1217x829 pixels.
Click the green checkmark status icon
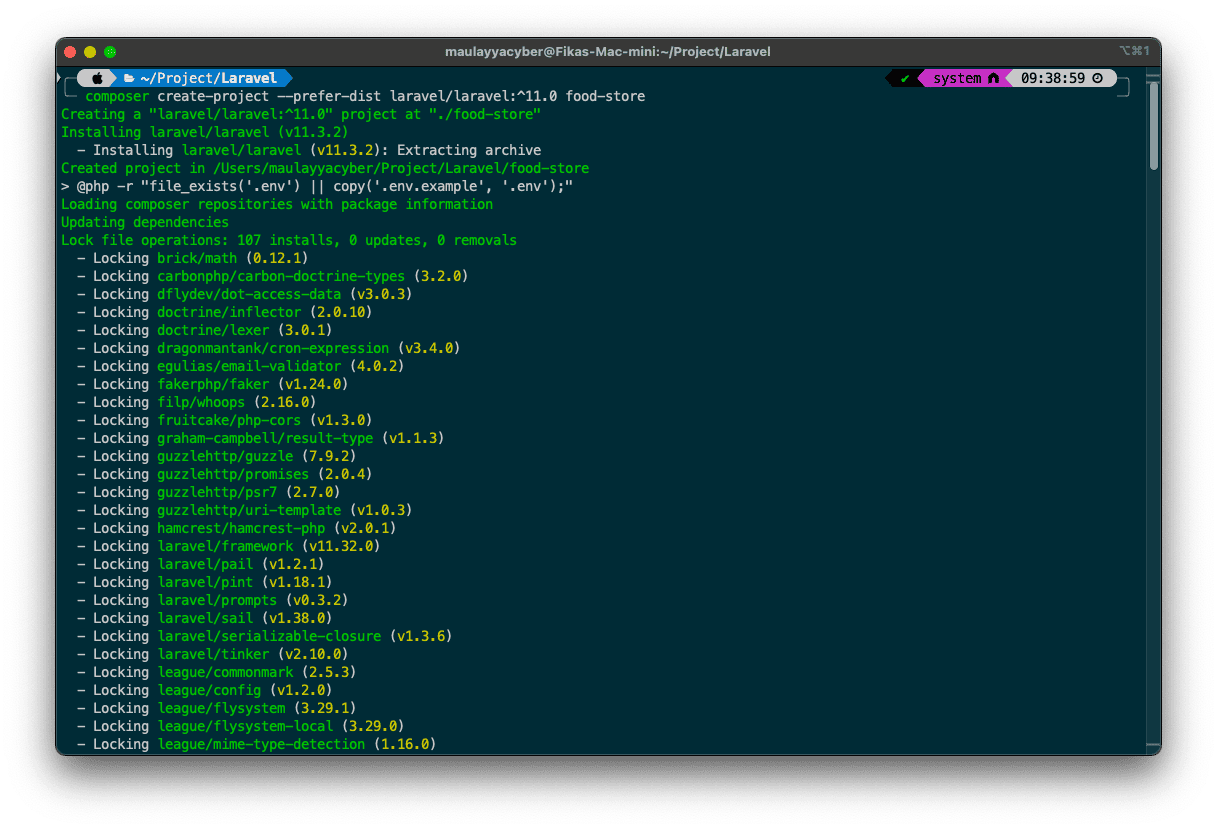click(904, 78)
